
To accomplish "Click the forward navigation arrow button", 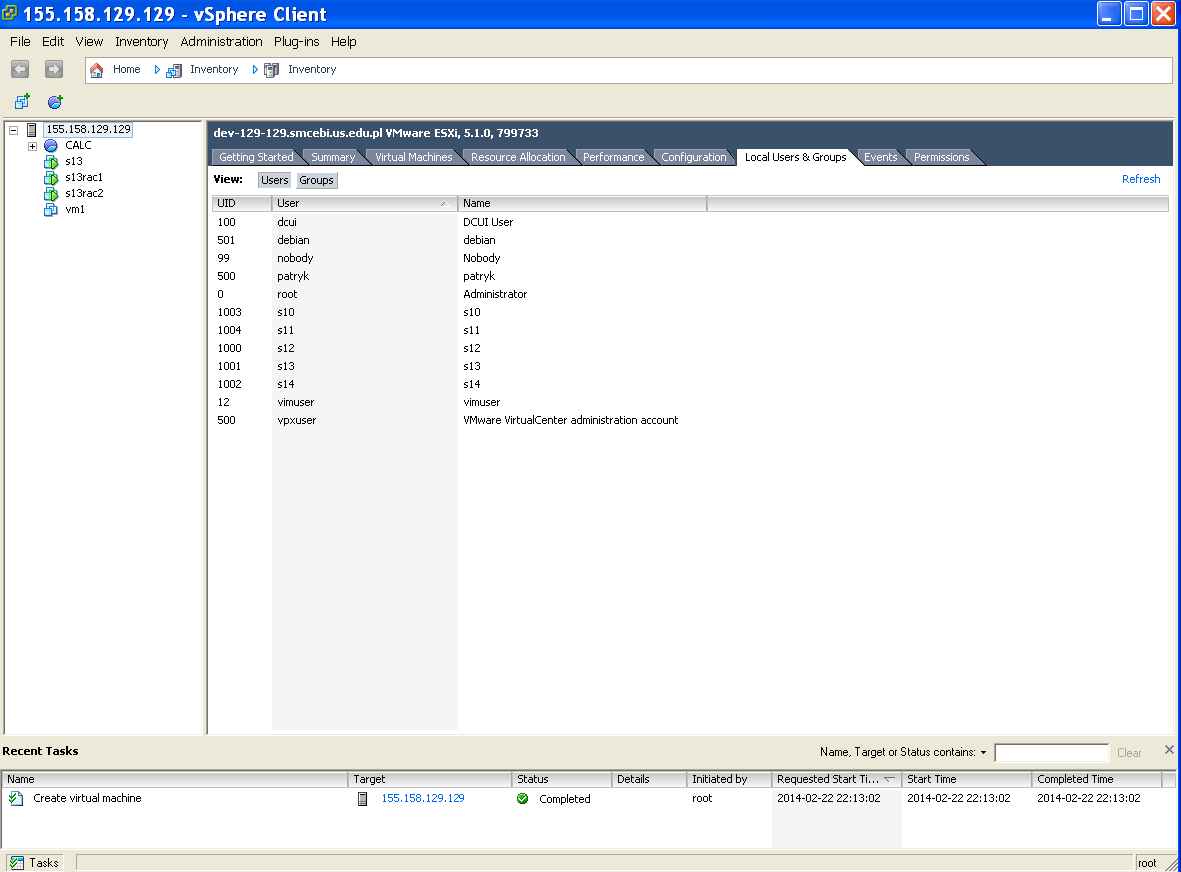I will point(53,69).
